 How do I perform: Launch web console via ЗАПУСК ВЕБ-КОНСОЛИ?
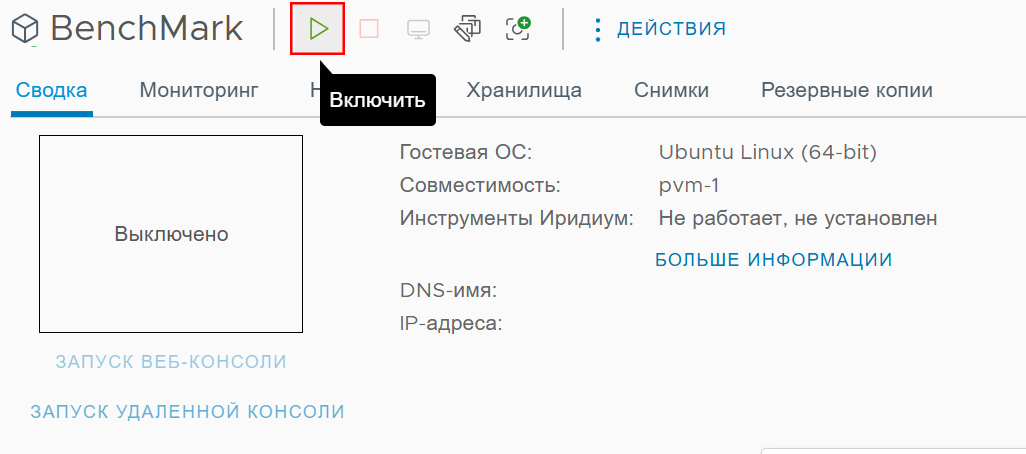pos(171,362)
